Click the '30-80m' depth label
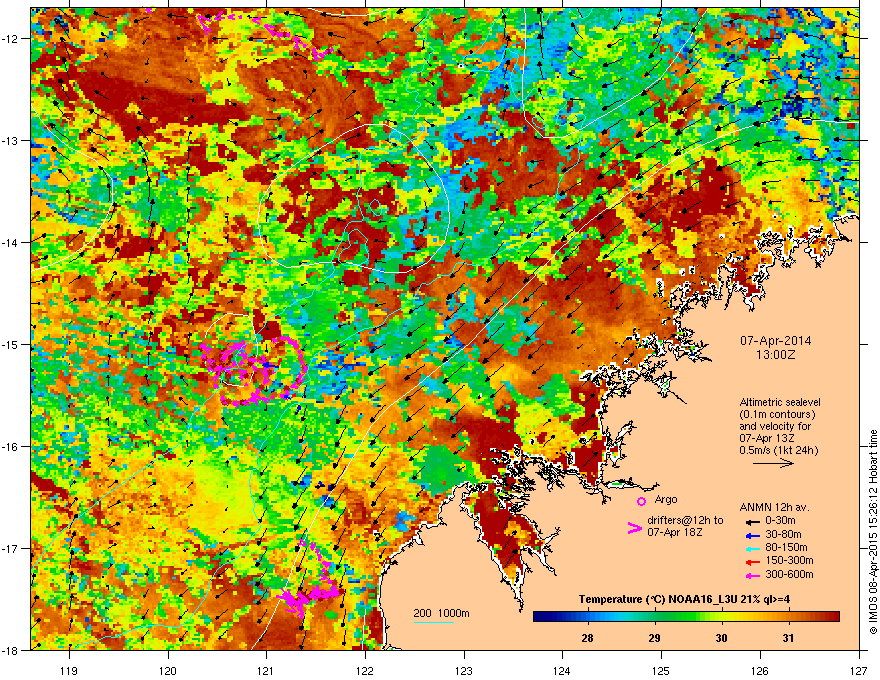This screenshot has height=680, width=880. click(x=783, y=534)
